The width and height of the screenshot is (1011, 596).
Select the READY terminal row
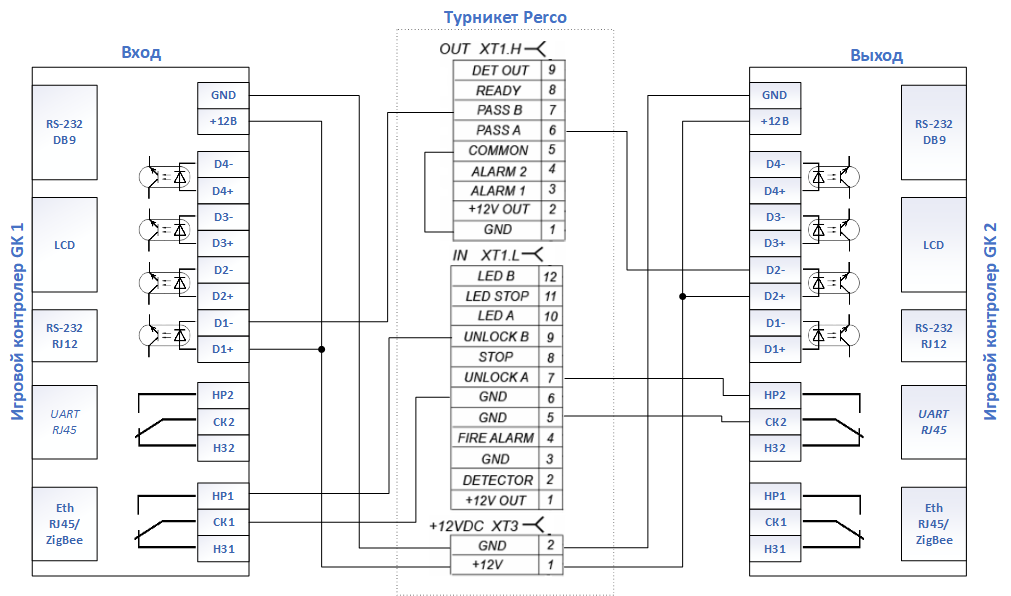pyautogui.click(x=509, y=90)
